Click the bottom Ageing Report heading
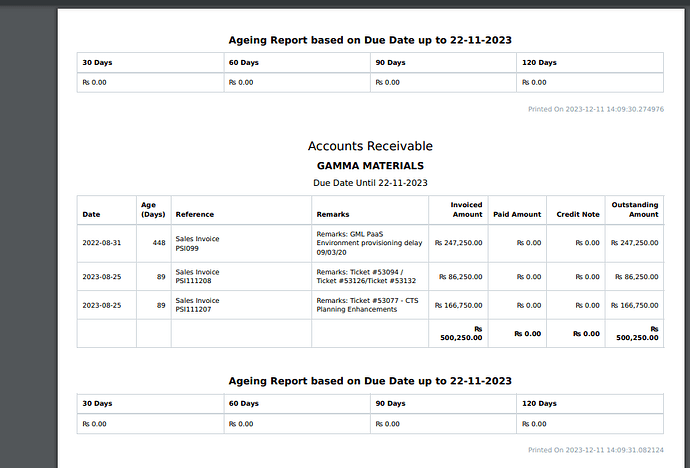The width and height of the screenshot is (690, 468). point(370,381)
